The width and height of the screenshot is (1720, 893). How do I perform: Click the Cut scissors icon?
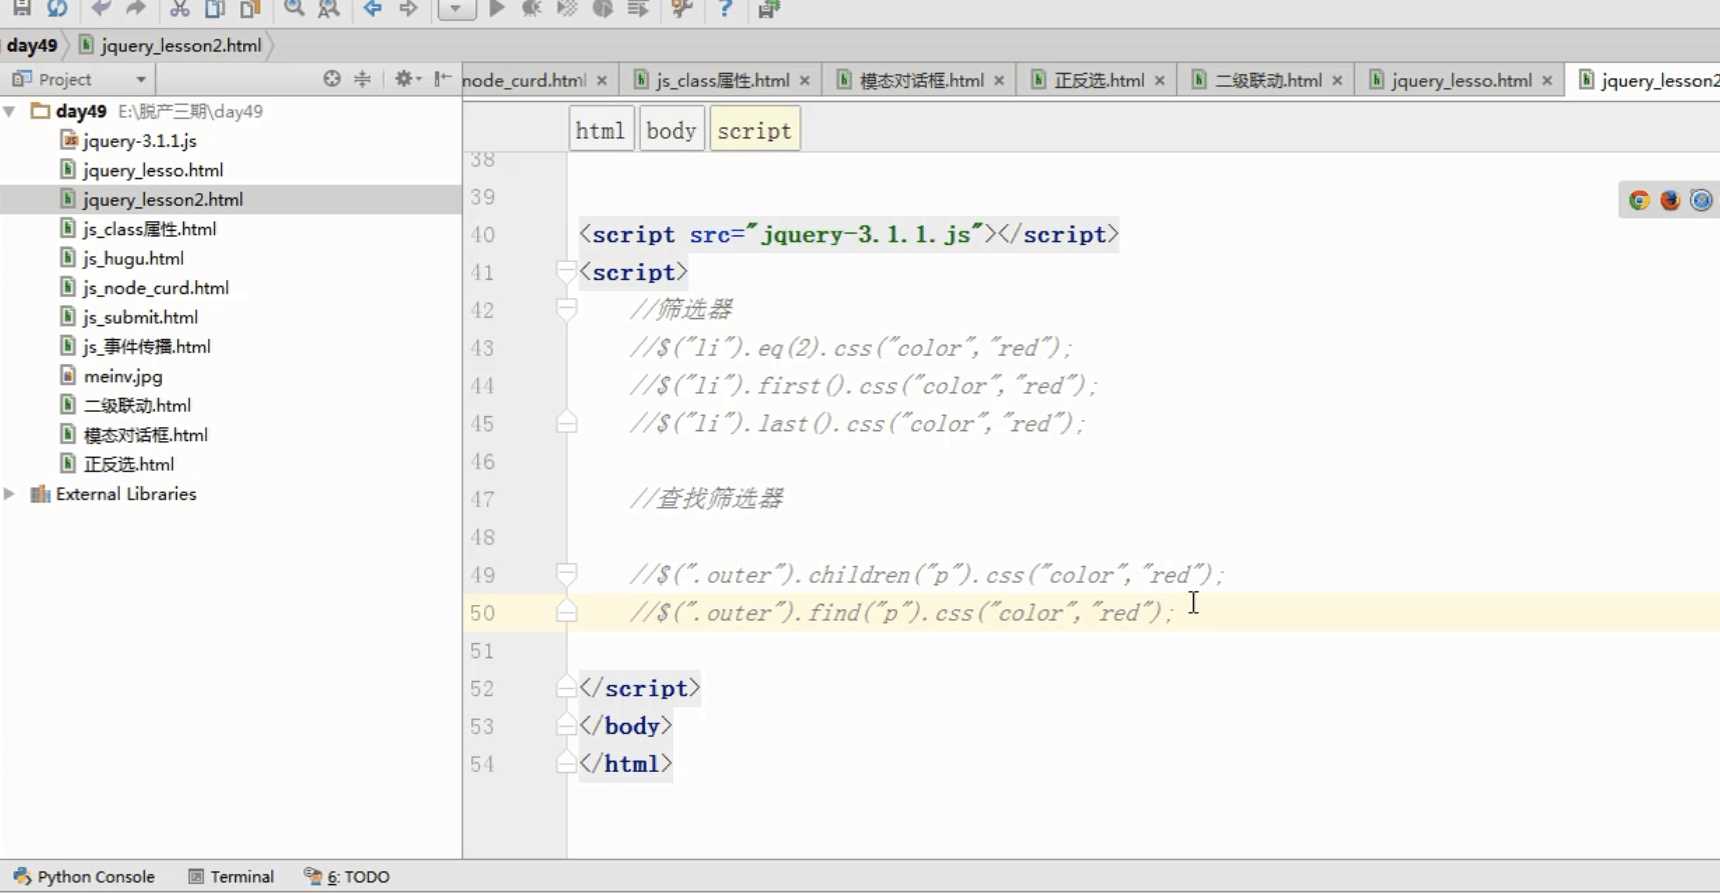pos(179,8)
